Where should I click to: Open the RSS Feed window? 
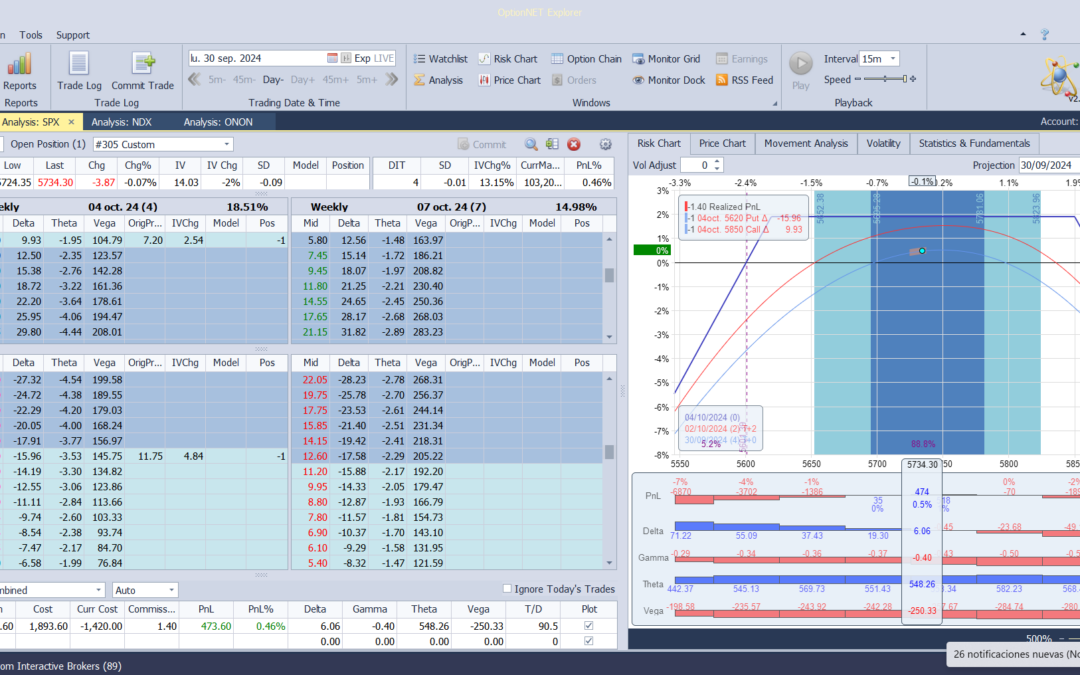(742, 80)
